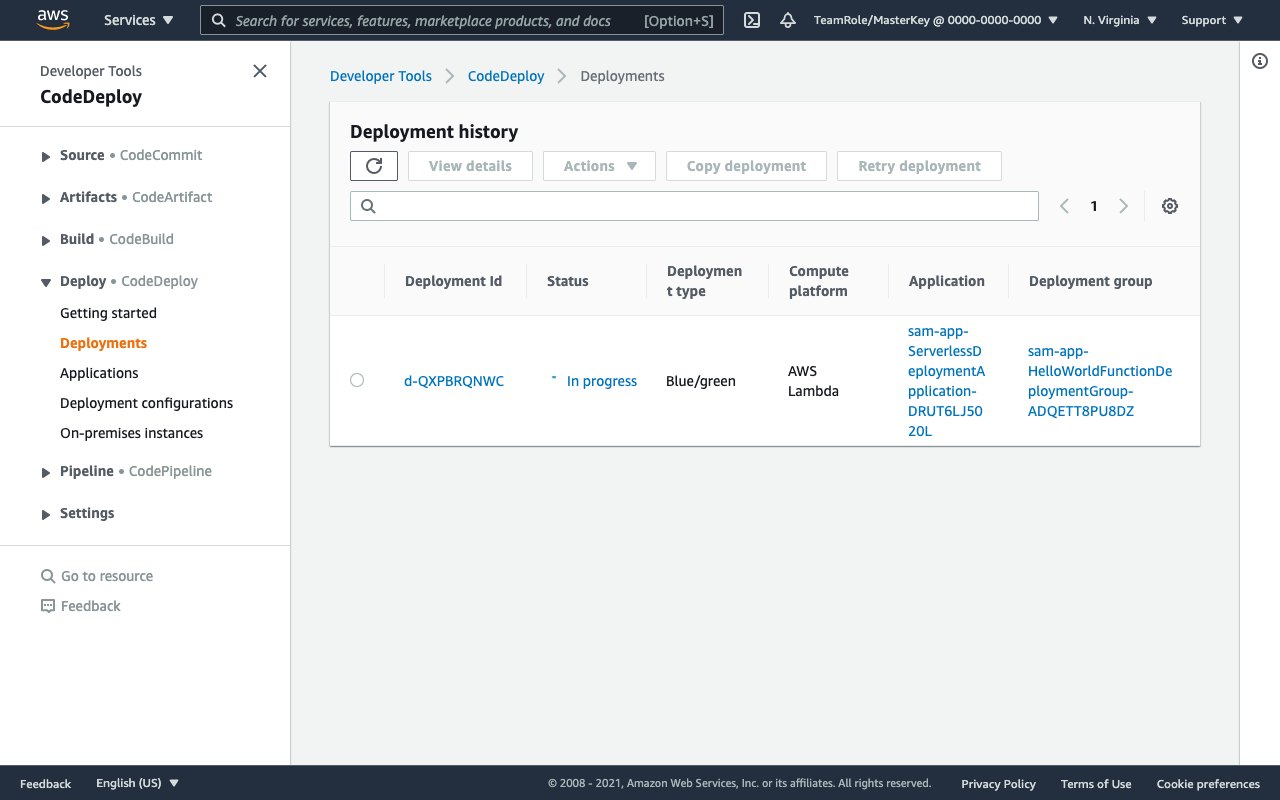1280x800 pixels.
Task: Open the Support dropdown menu
Action: [x=1211, y=20]
